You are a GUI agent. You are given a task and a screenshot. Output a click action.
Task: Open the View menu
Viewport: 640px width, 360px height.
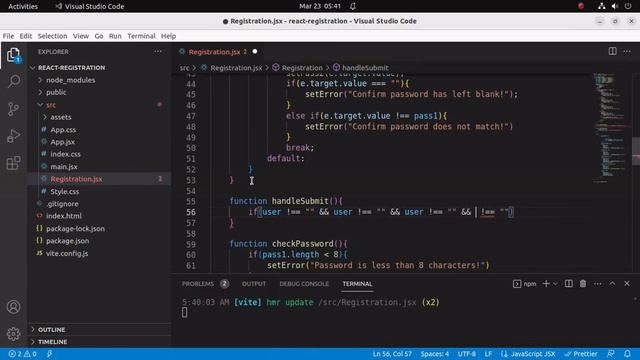coord(81,36)
